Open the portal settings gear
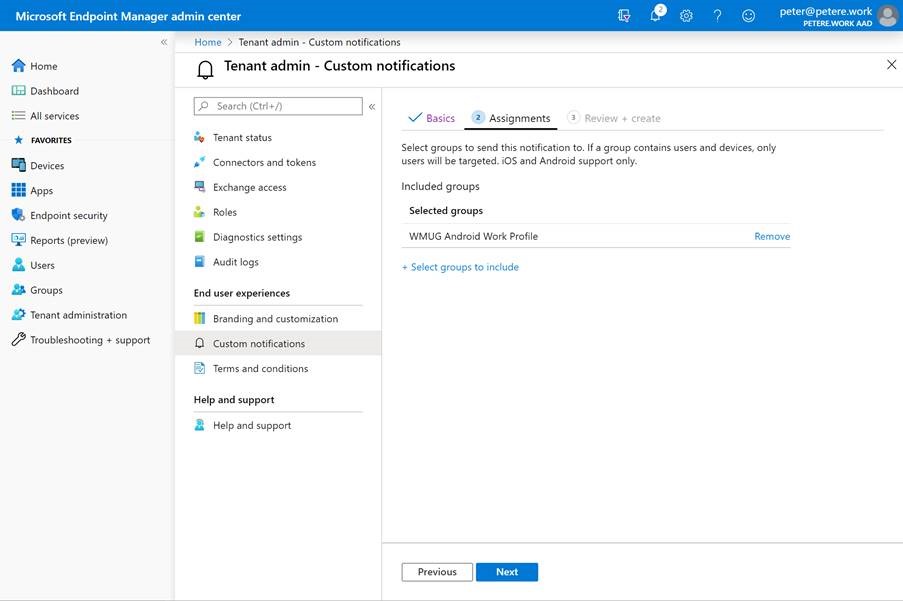This screenshot has width=903, height=601. (x=685, y=15)
